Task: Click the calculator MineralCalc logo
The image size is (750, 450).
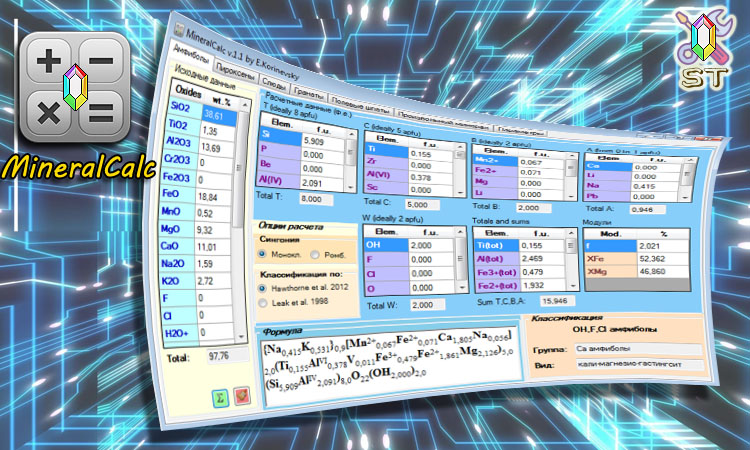Action: point(75,87)
